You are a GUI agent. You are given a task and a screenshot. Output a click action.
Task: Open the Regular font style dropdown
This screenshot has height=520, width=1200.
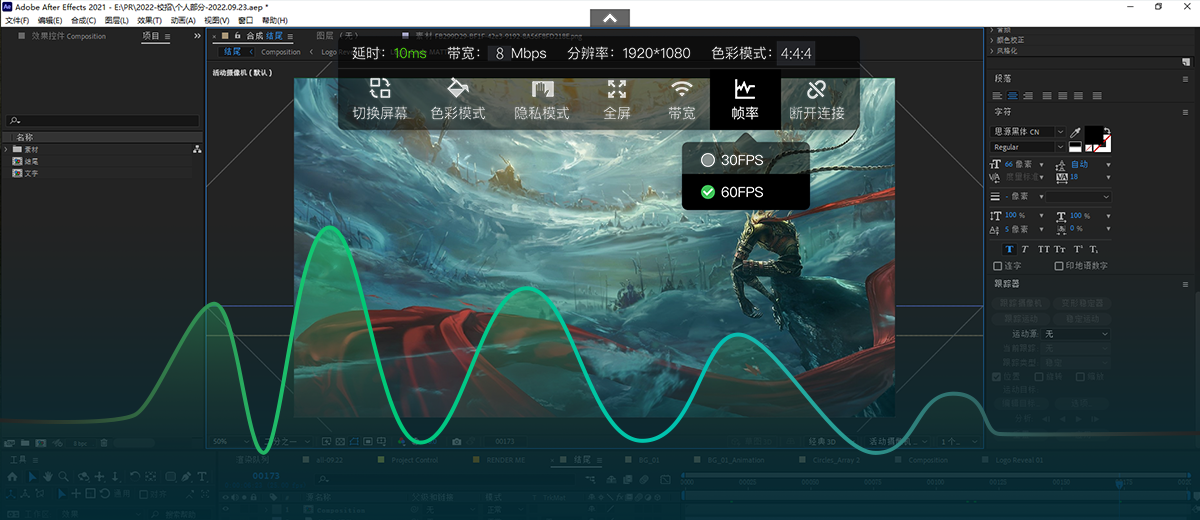click(x=1060, y=147)
